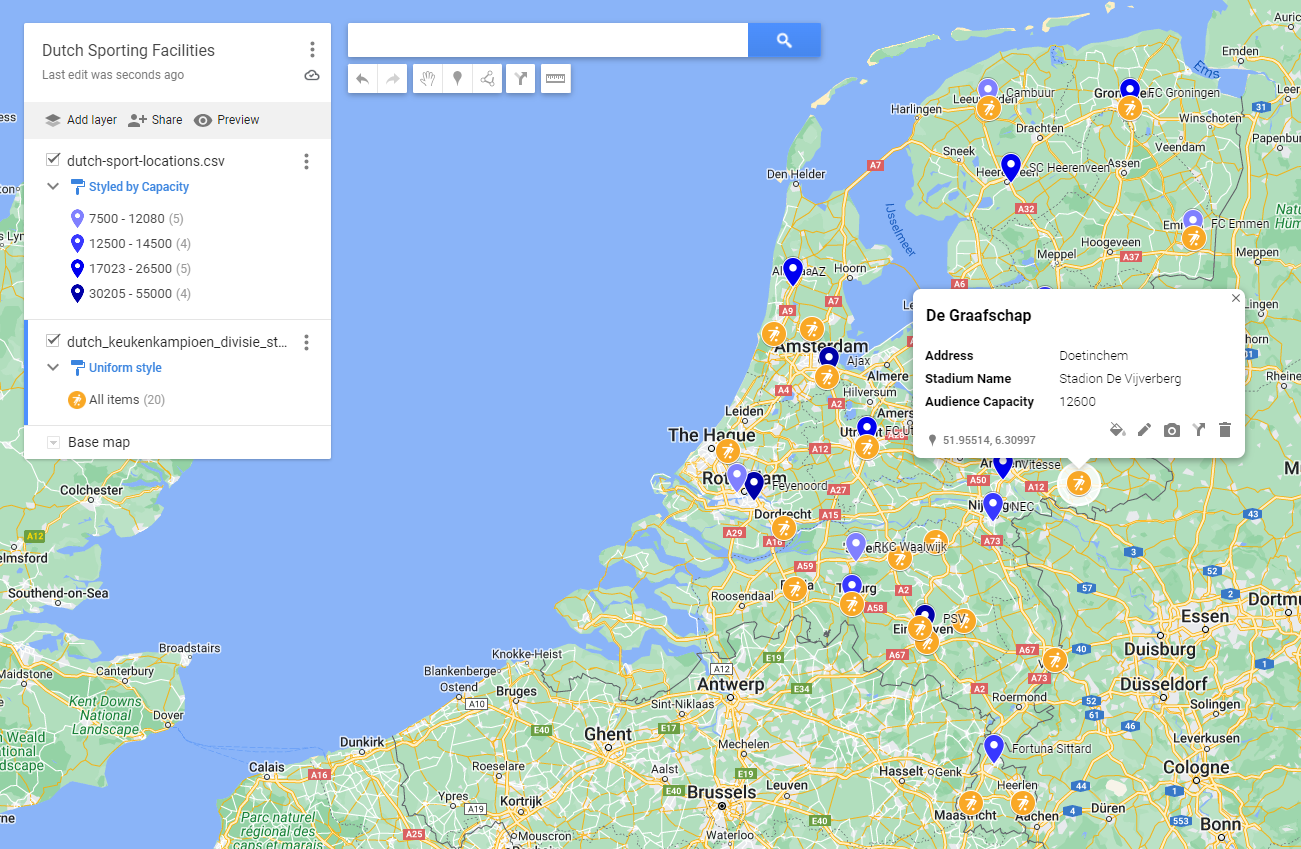This screenshot has width=1301, height=849.
Task: Click the camera add image icon in popup
Action: point(1172,430)
